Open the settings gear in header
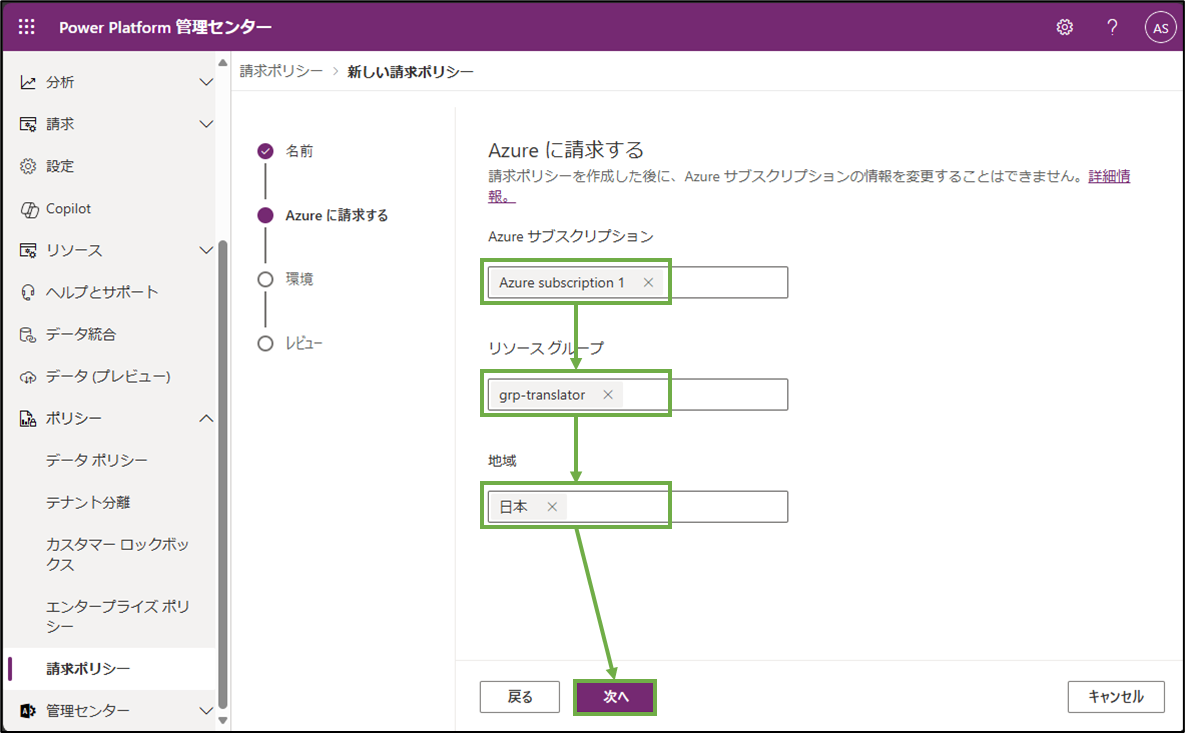Viewport: 1185px width, 733px height. (x=1065, y=27)
